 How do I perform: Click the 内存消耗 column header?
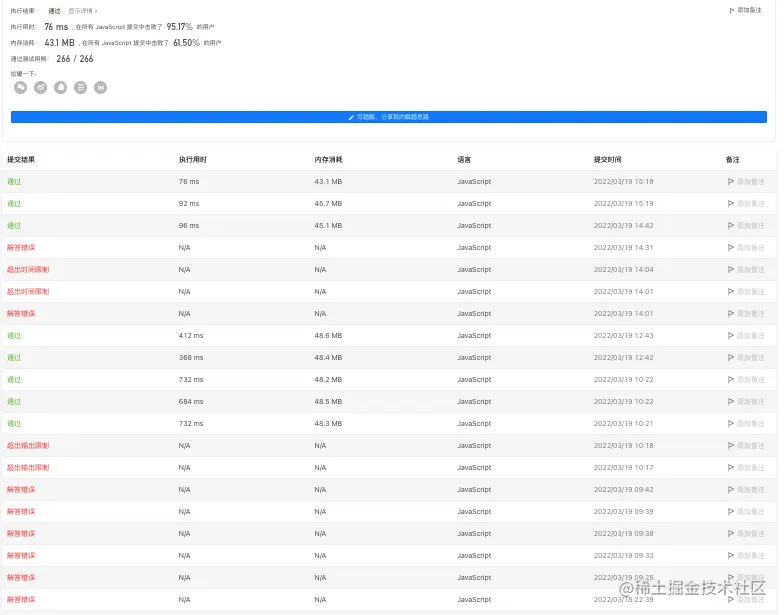(x=328, y=160)
